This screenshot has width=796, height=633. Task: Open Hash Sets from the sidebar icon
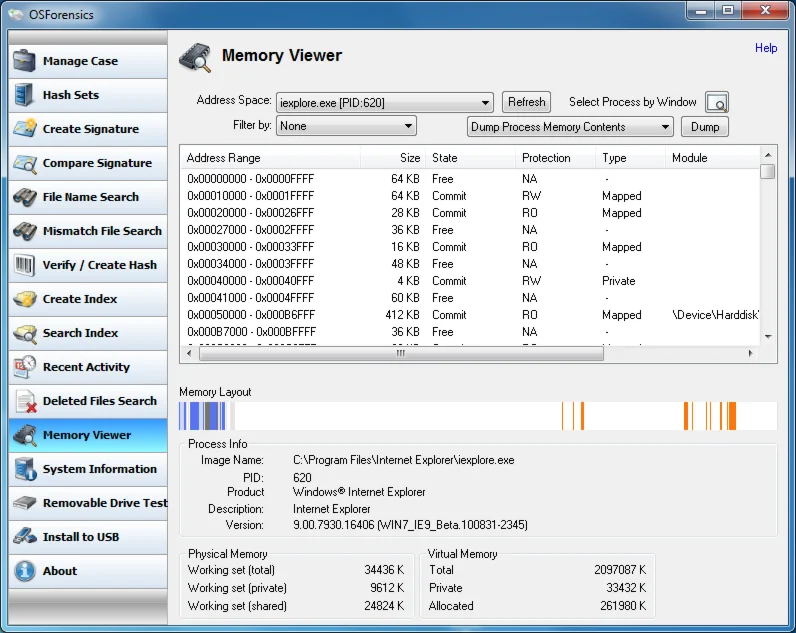[25, 95]
